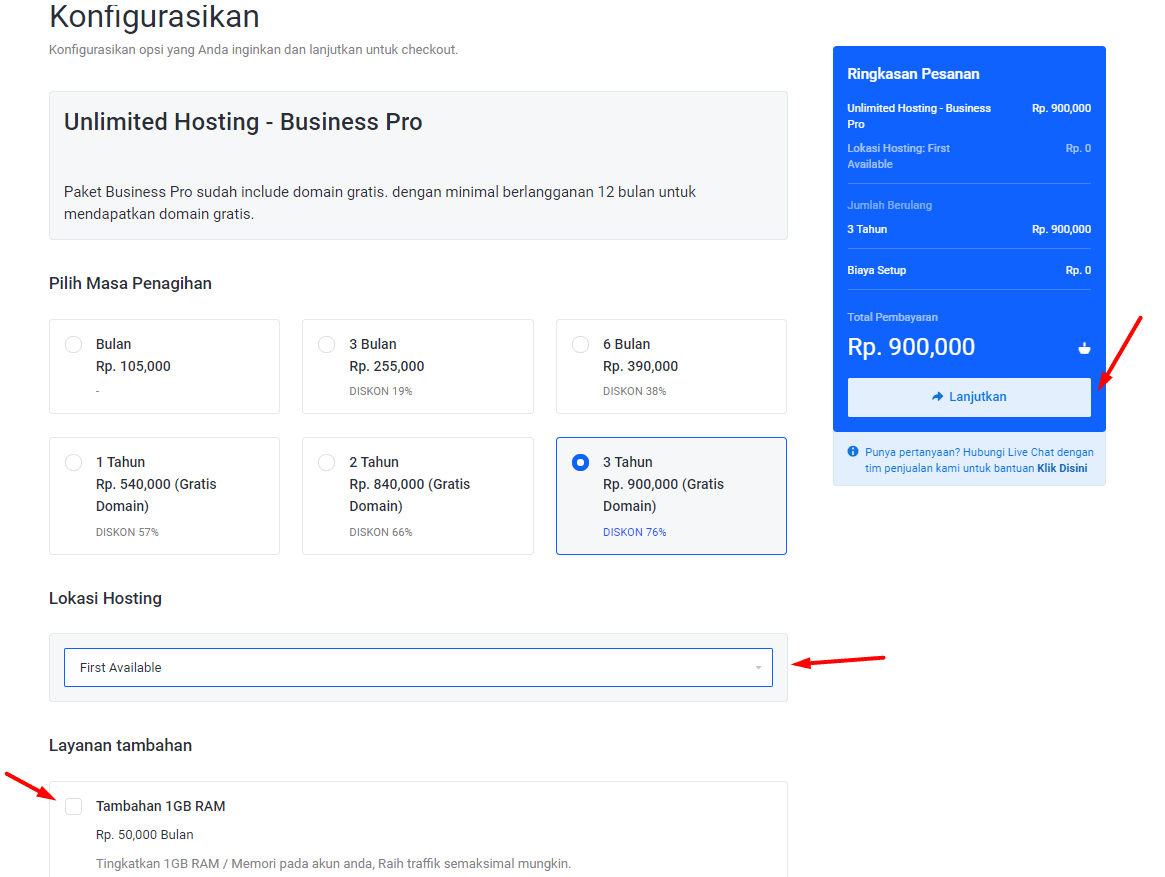Select the monthly Bulan Rp. 105,000 radio
This screenshot has height=877, width=1165.
coord(74,345)
